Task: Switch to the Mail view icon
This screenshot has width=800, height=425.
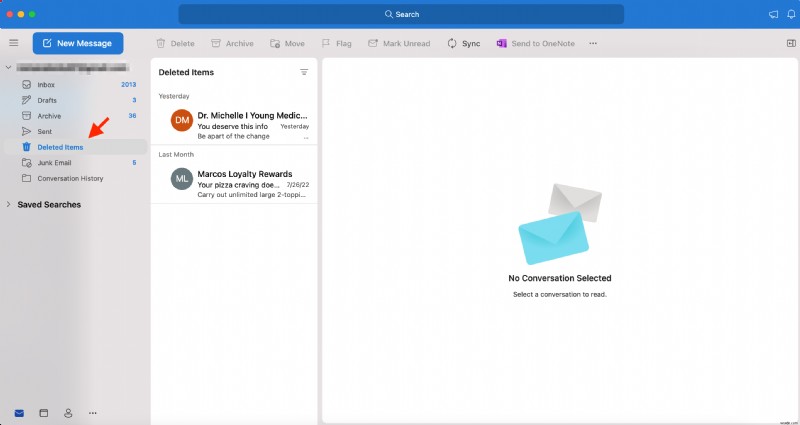Action: pos(19,413)
